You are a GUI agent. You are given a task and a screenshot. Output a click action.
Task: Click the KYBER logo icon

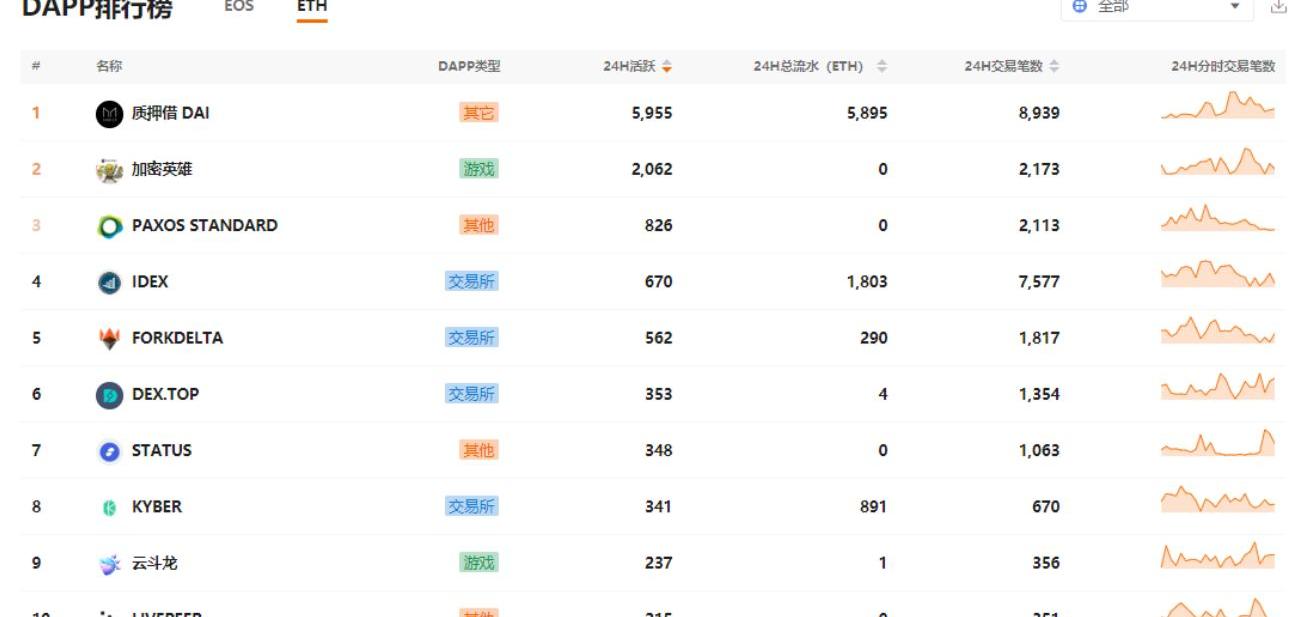[x=109, y=507]
